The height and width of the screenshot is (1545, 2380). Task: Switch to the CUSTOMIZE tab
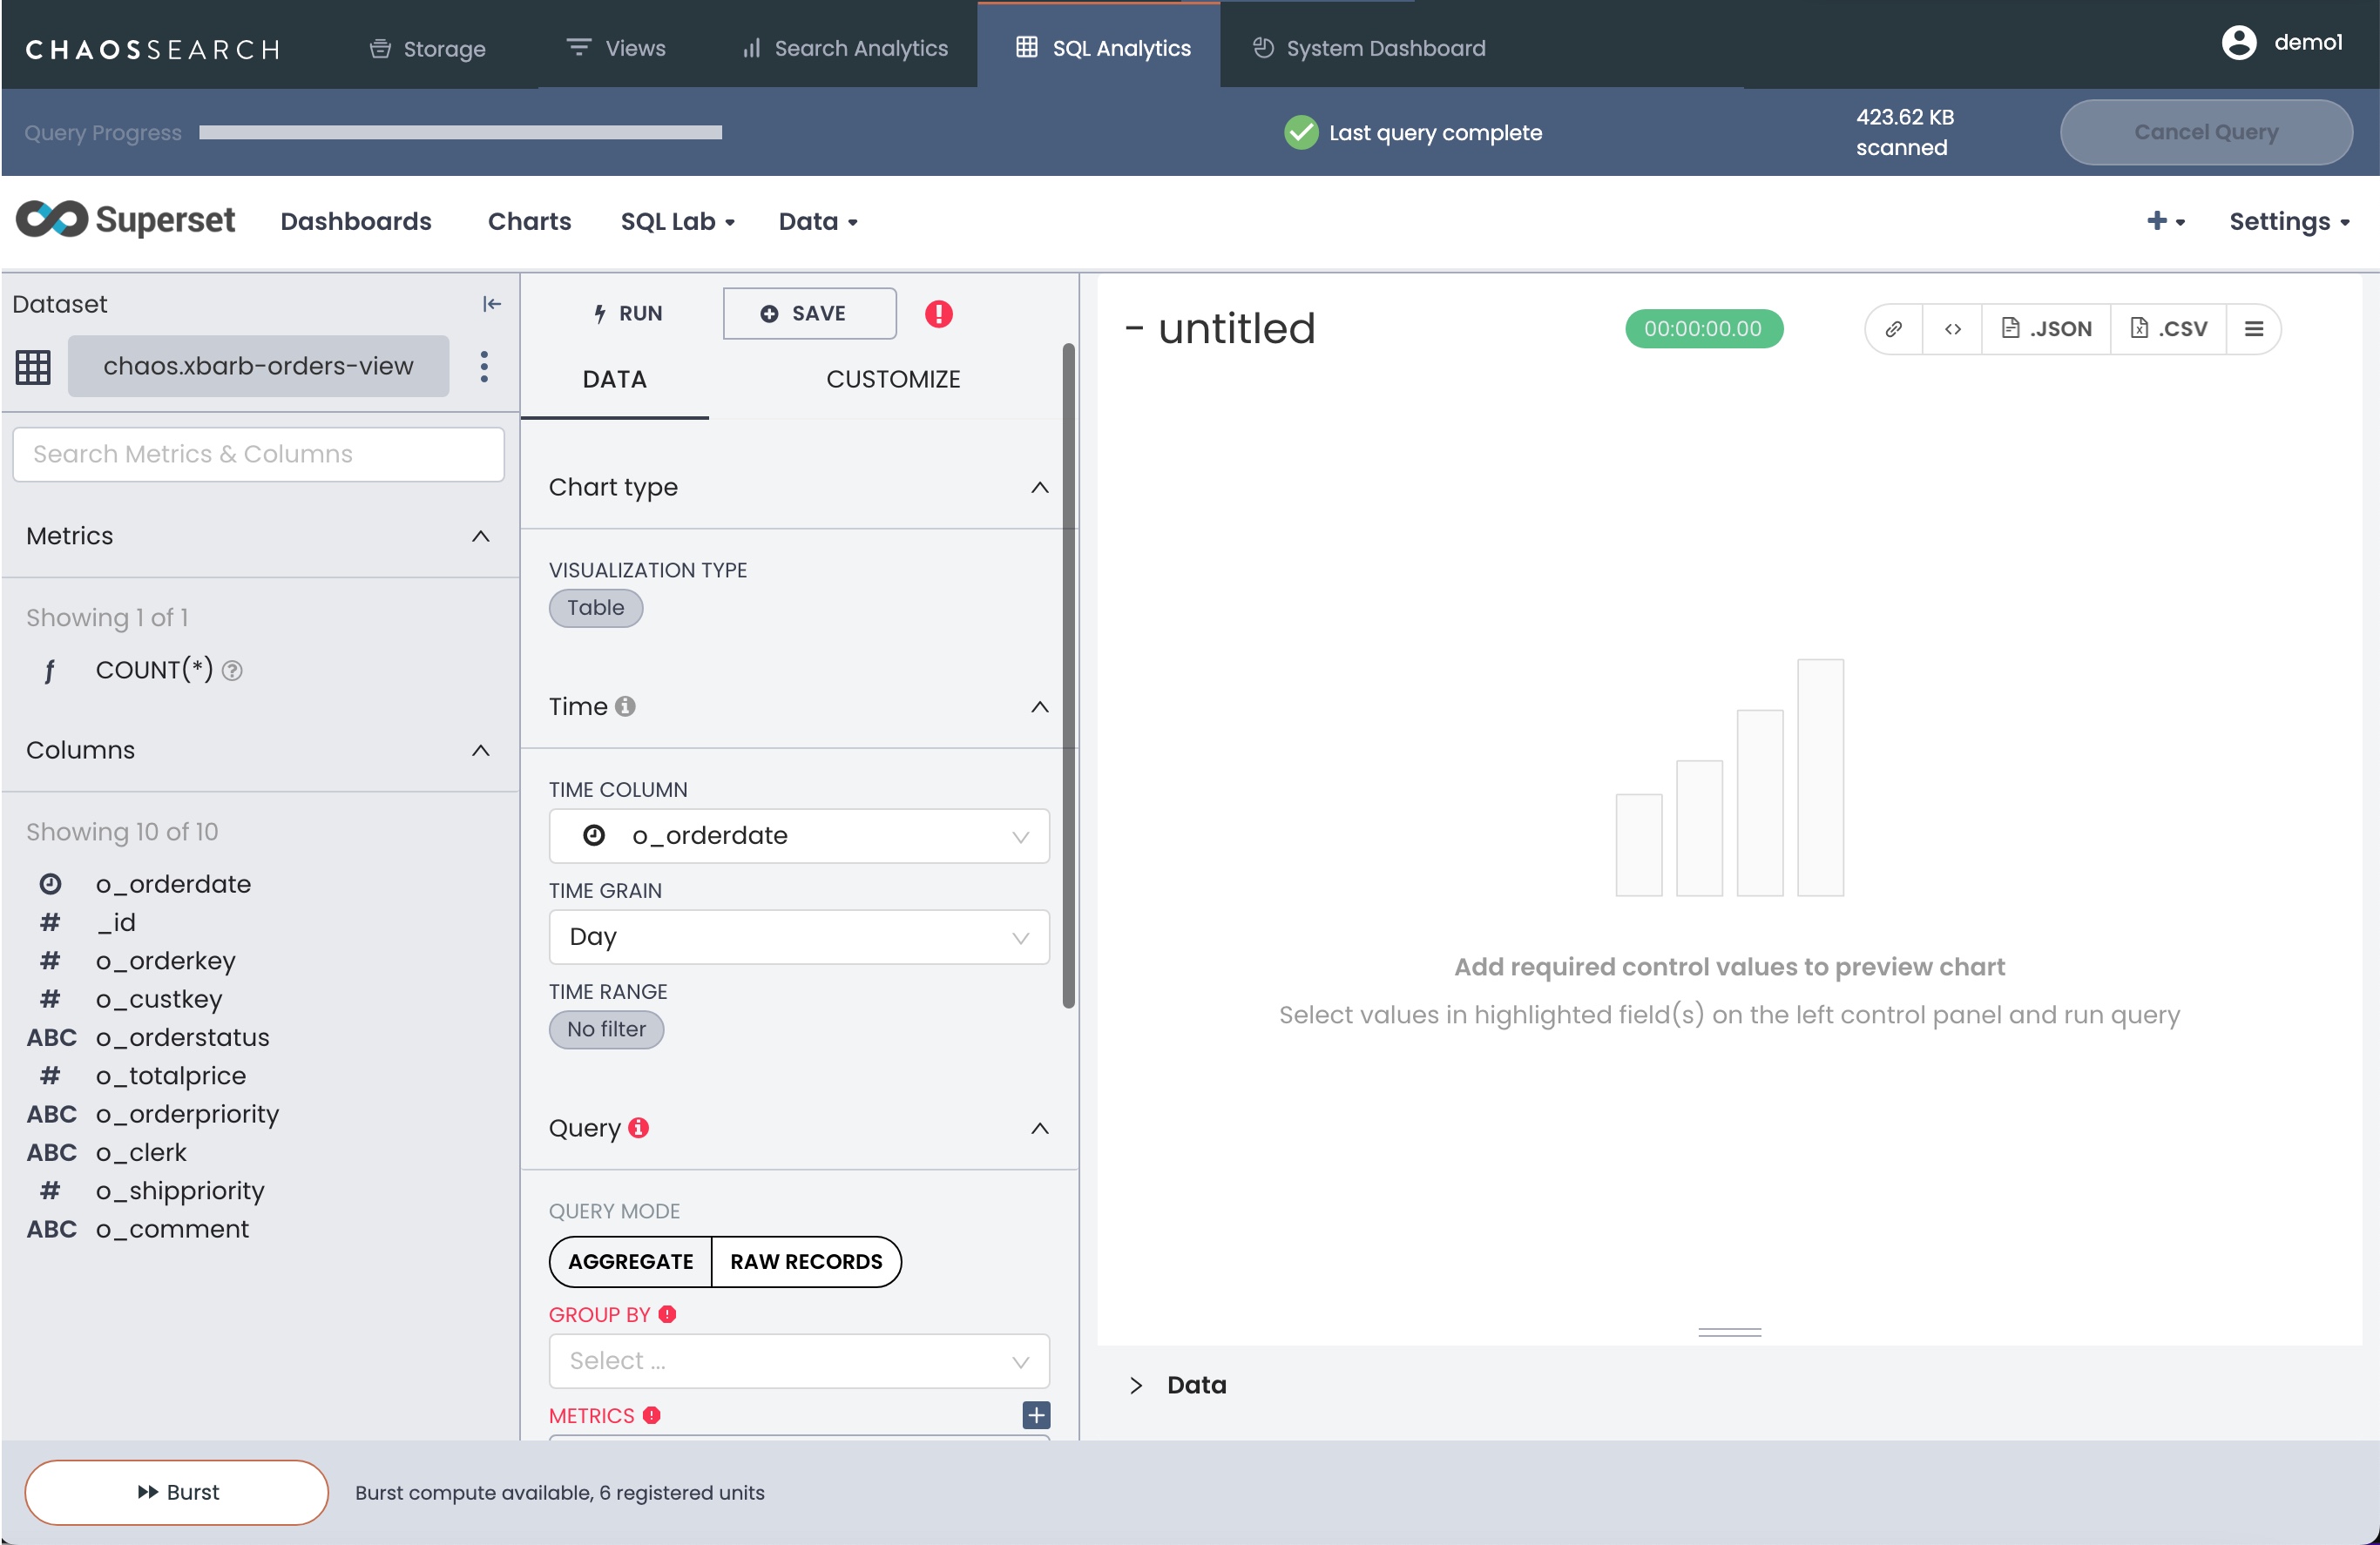892,379
